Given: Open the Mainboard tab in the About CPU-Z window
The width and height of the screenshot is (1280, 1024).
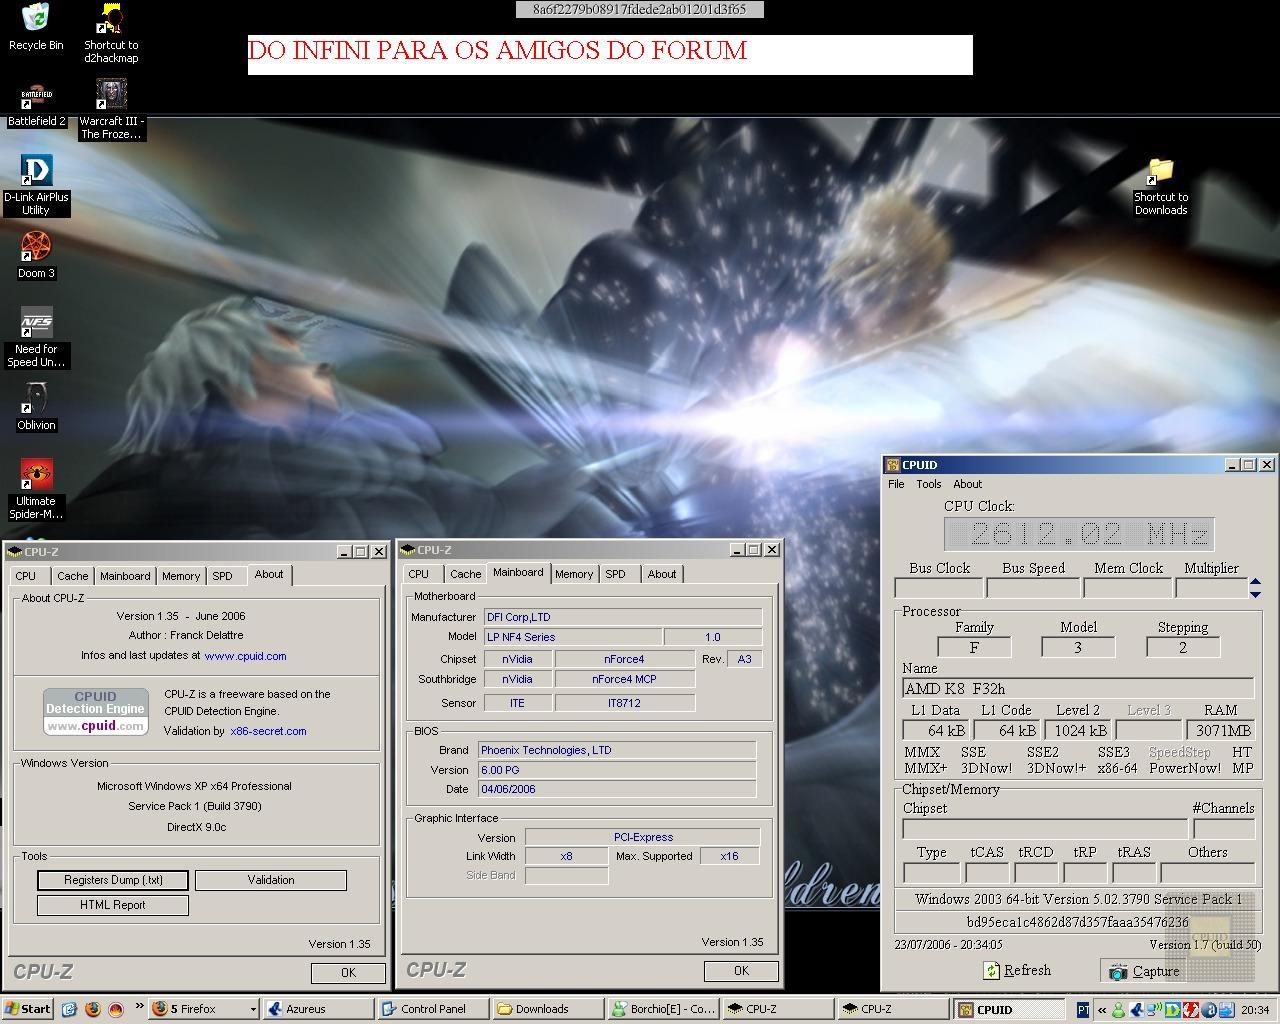Looking at the screenshot, I should pos(125,576).
